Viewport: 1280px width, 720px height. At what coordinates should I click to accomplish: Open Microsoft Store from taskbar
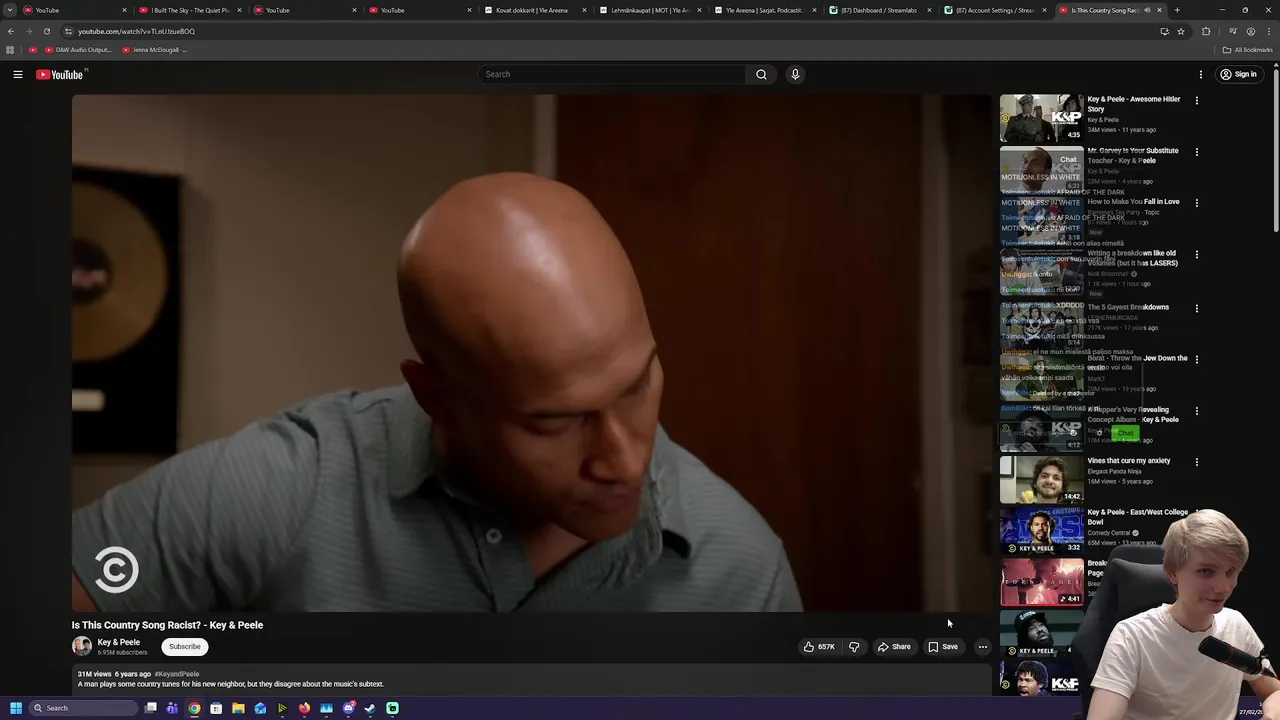point(216,708)
